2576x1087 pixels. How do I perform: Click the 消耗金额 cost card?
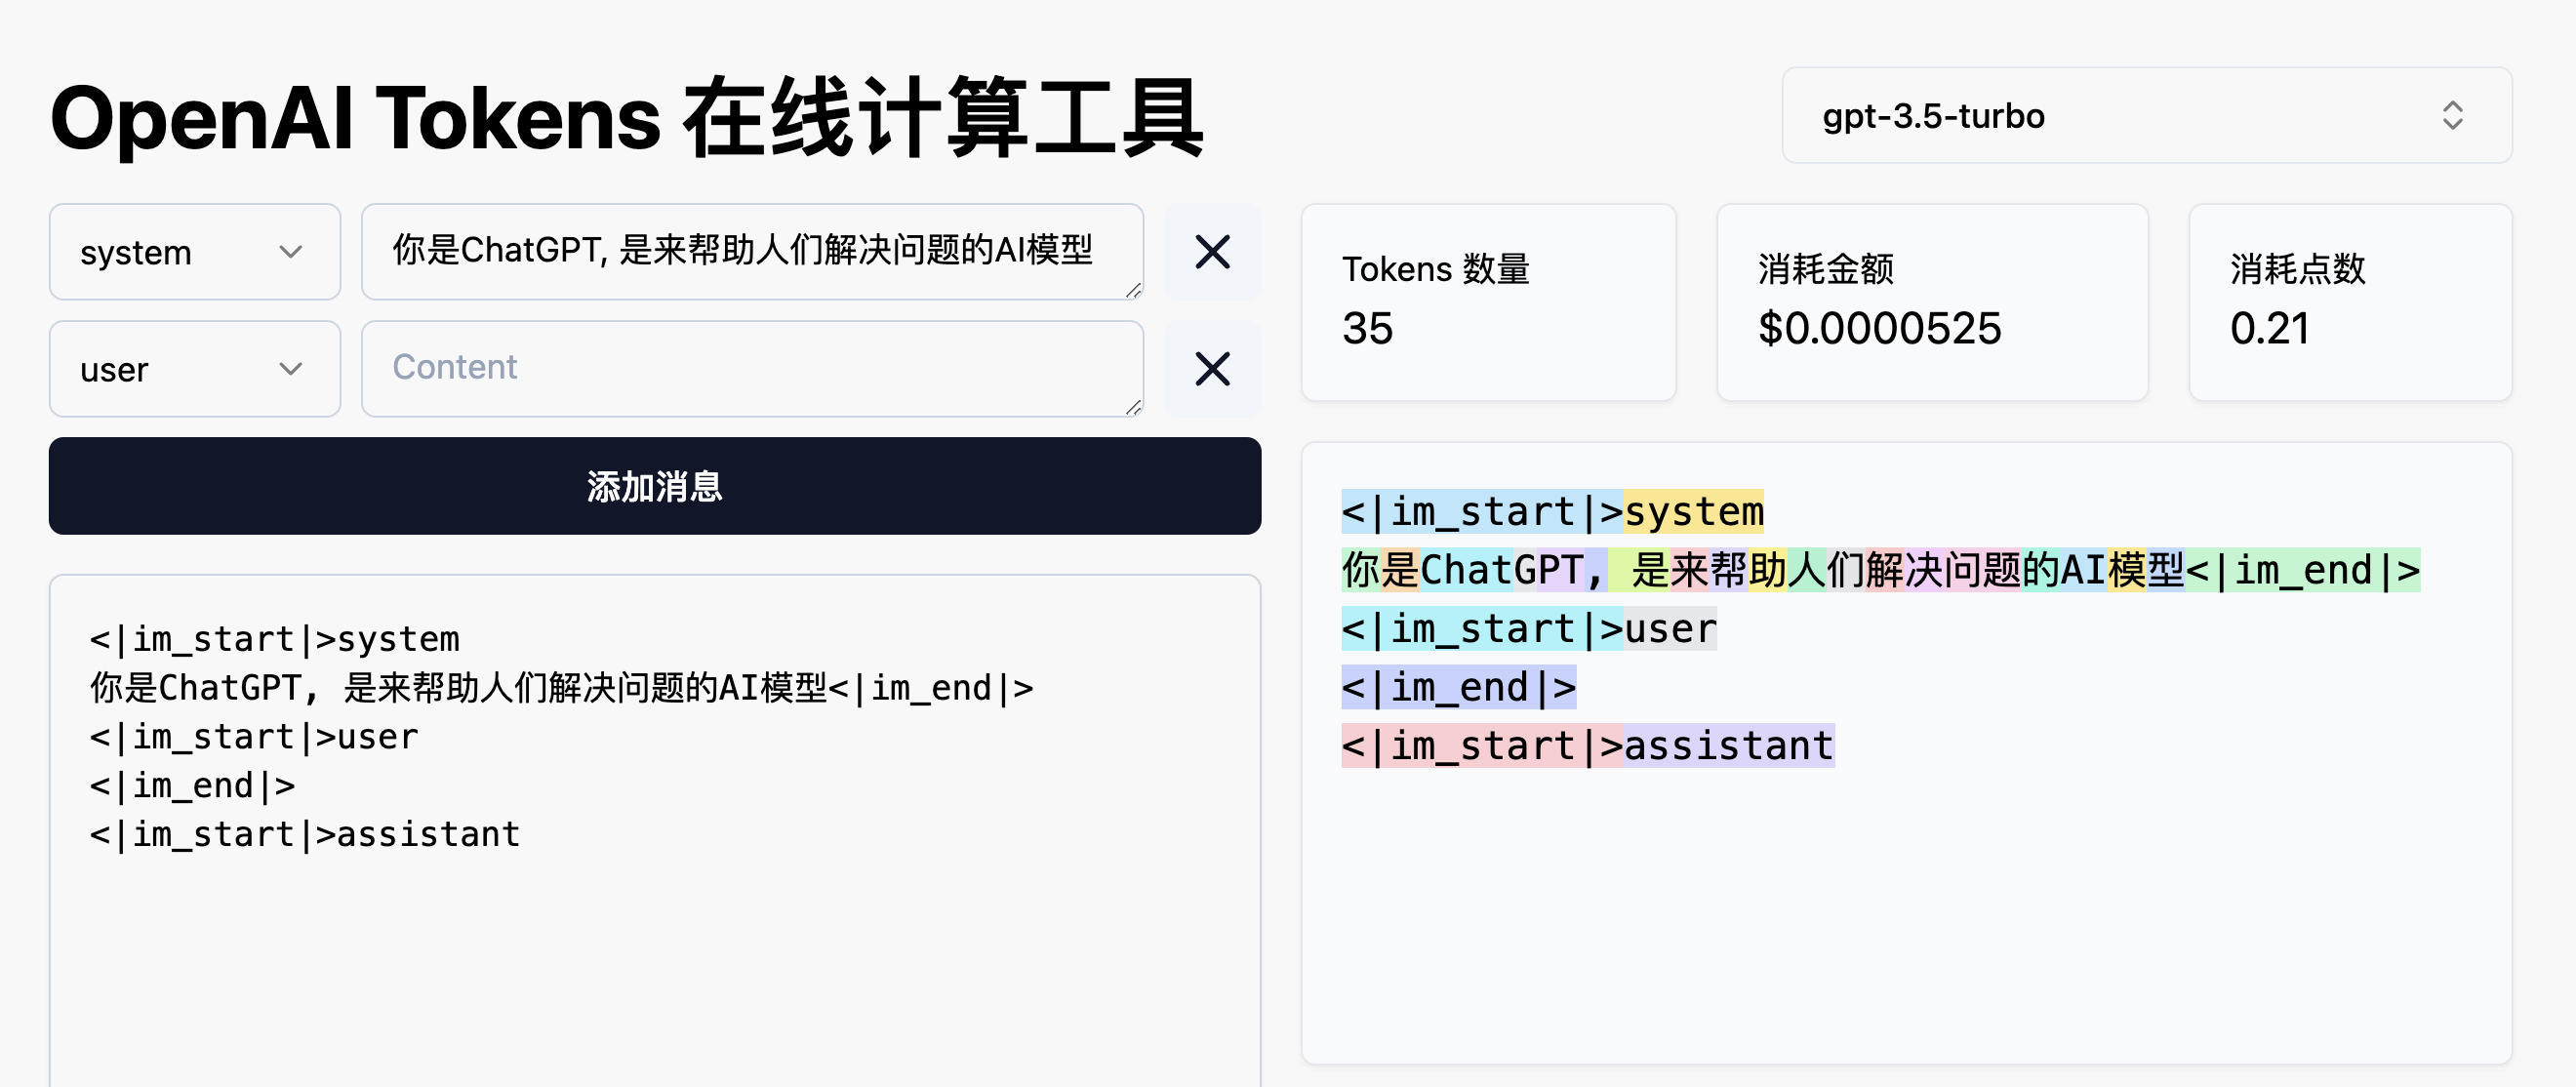[1931, 302]
